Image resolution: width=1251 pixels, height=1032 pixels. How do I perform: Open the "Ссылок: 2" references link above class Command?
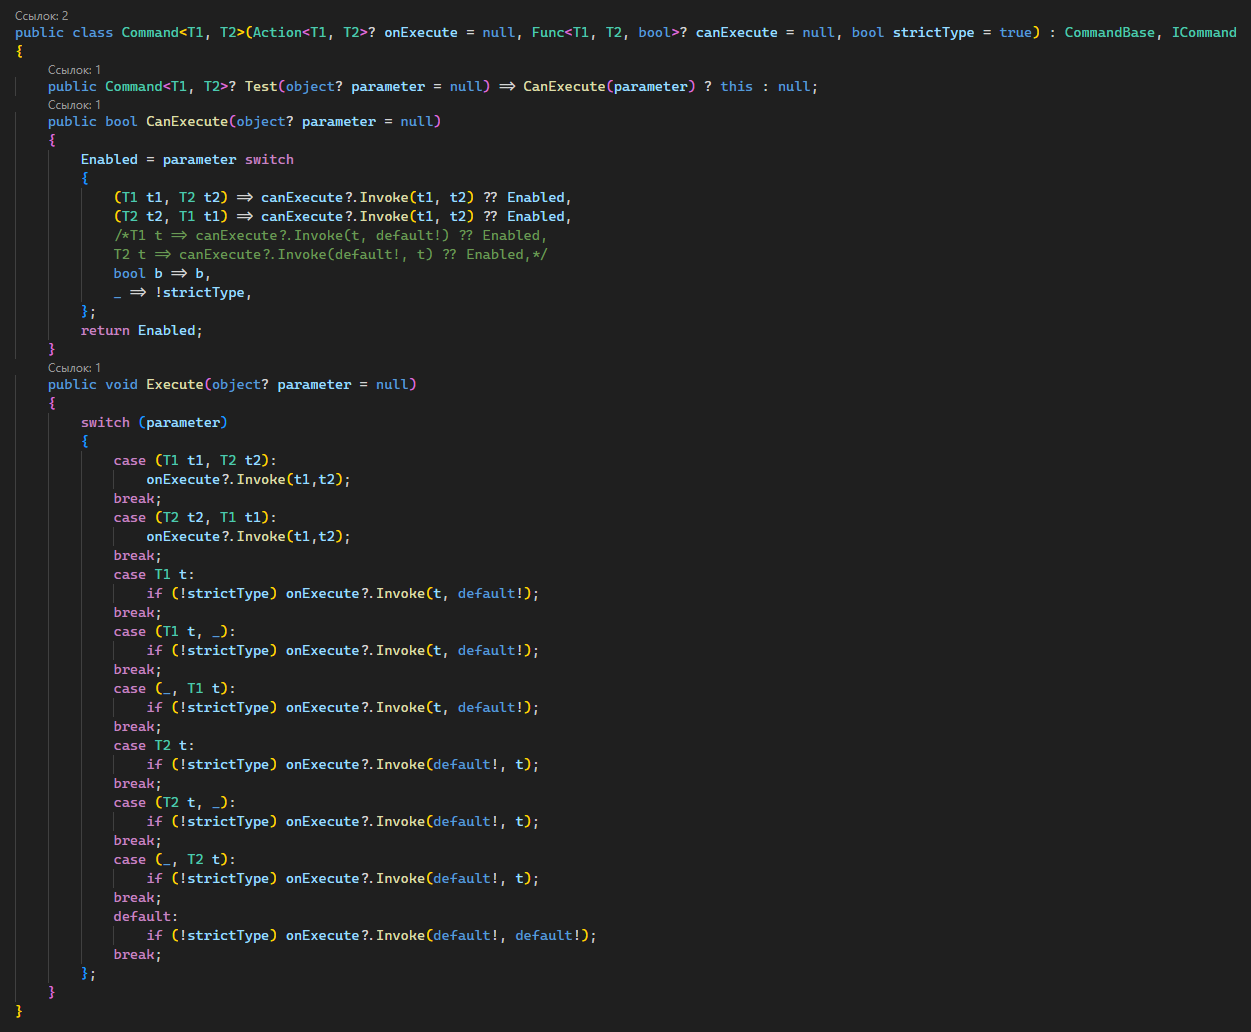click(42, 16)
